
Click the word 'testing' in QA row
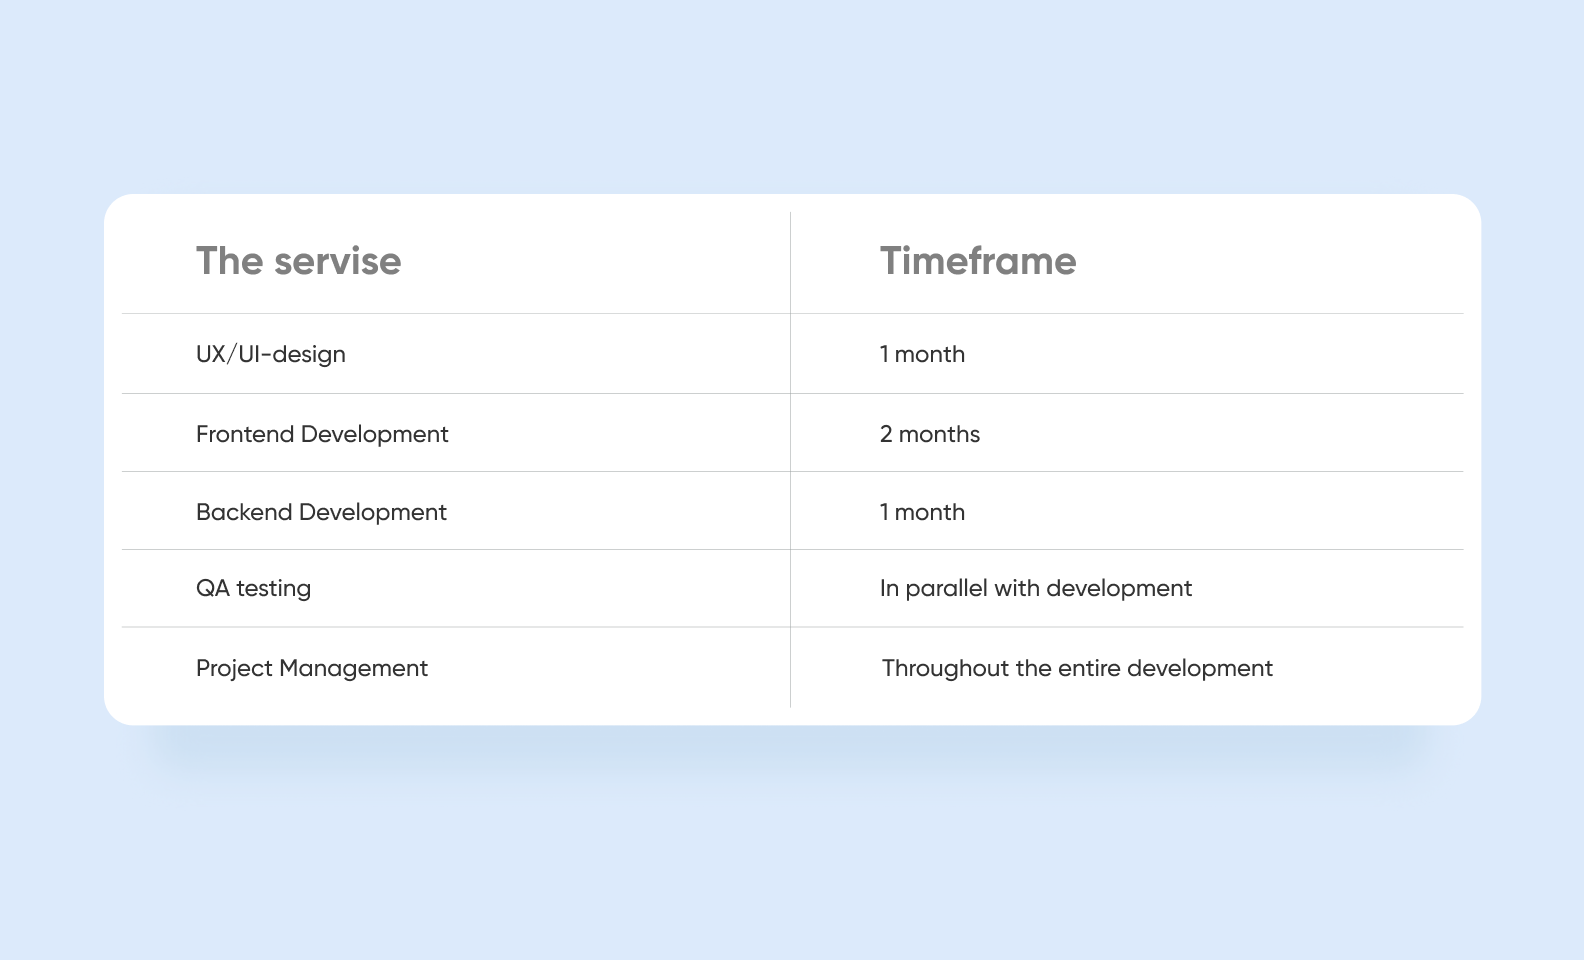click(x=274, y=589)
